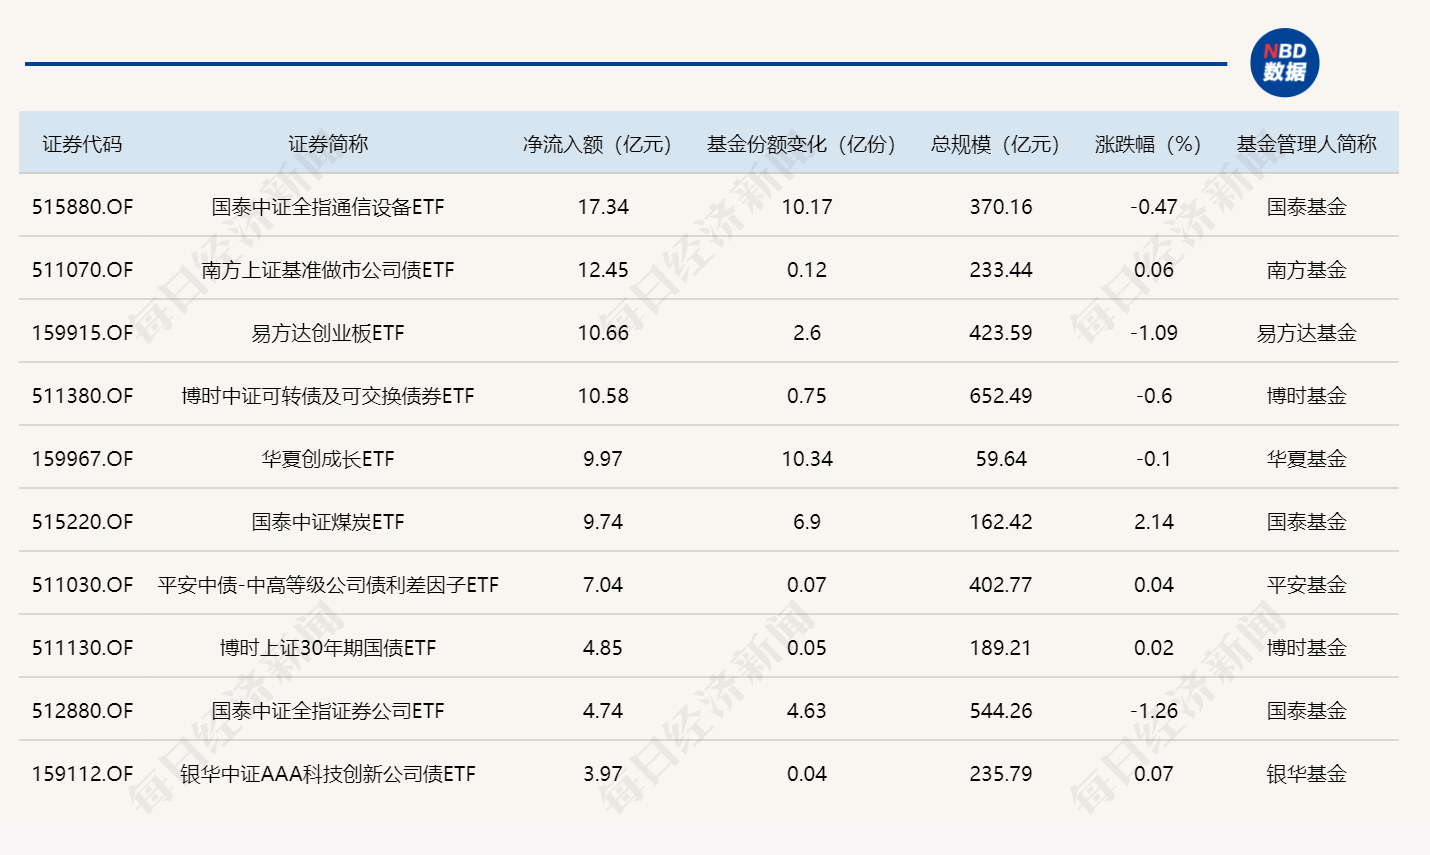Click fund name 华夏创成长ETF

pyautogui.click(x=328, y=459)
